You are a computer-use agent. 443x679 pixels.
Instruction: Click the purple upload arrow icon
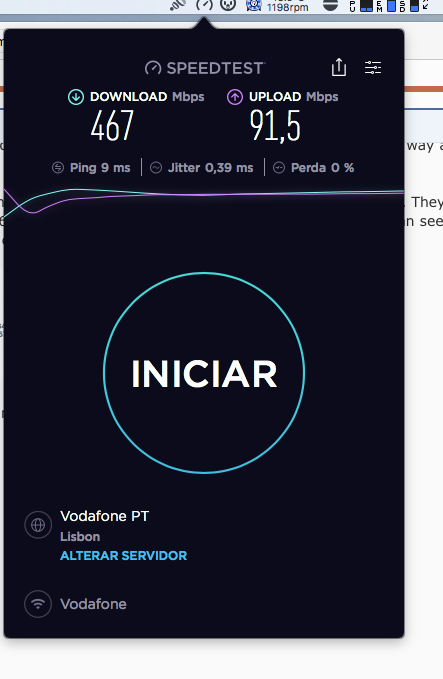235,97
